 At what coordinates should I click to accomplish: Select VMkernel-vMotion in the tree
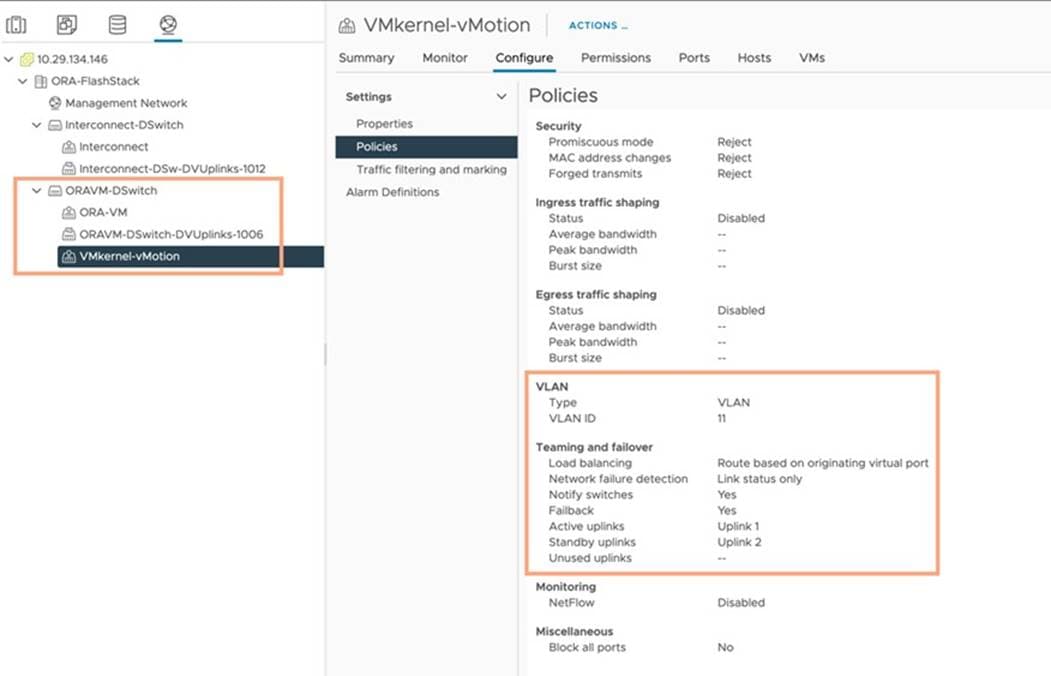[129, 257]
